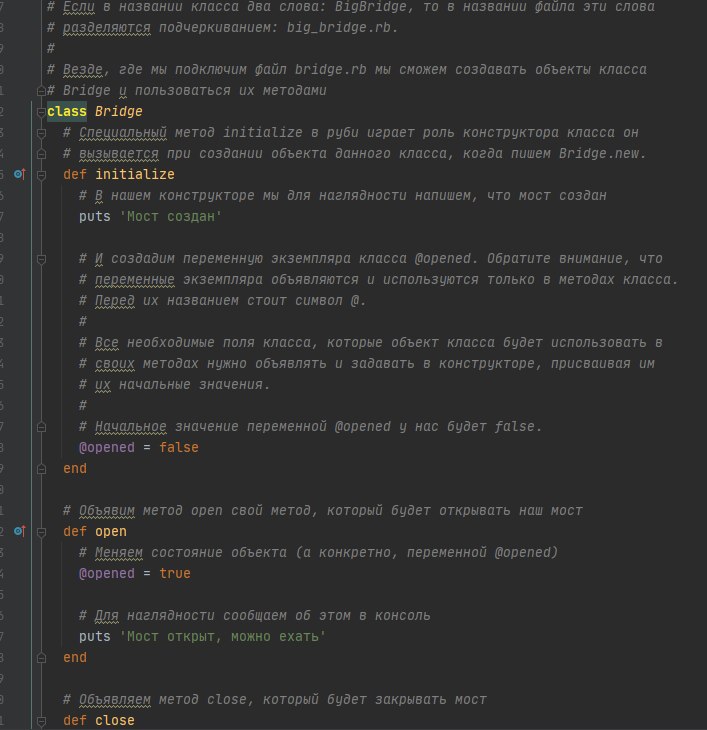Toggle fold end marker at '# Начальное значение' comment

click(x=41, y=427)
